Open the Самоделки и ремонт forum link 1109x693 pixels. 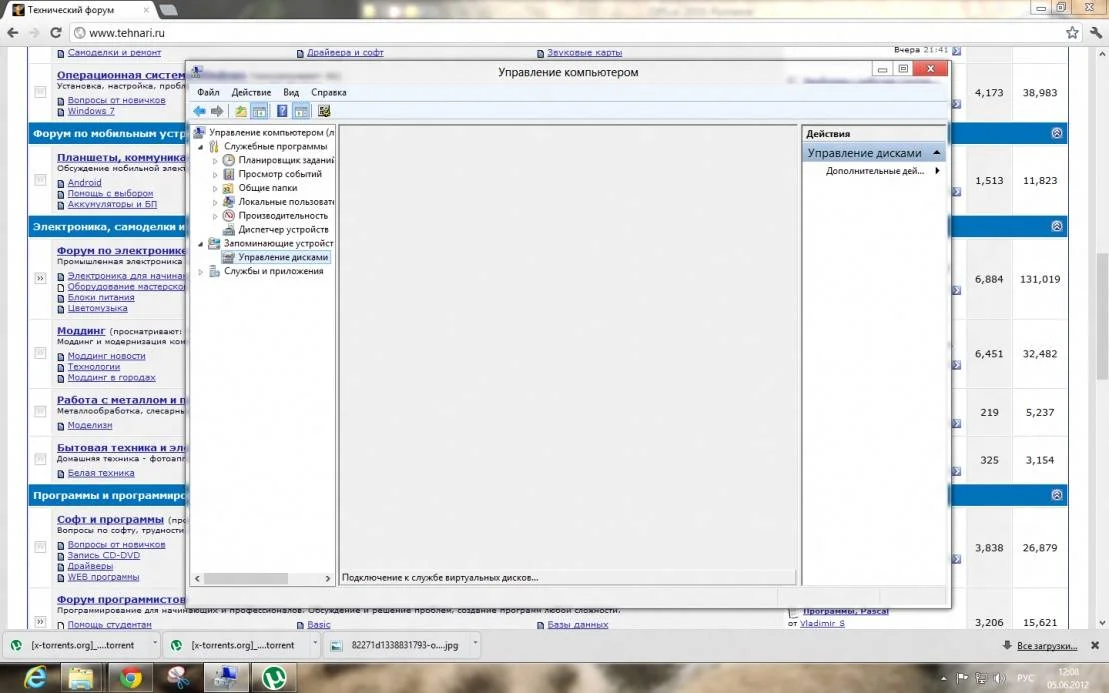pyautogui.click(x=114, y=52)
